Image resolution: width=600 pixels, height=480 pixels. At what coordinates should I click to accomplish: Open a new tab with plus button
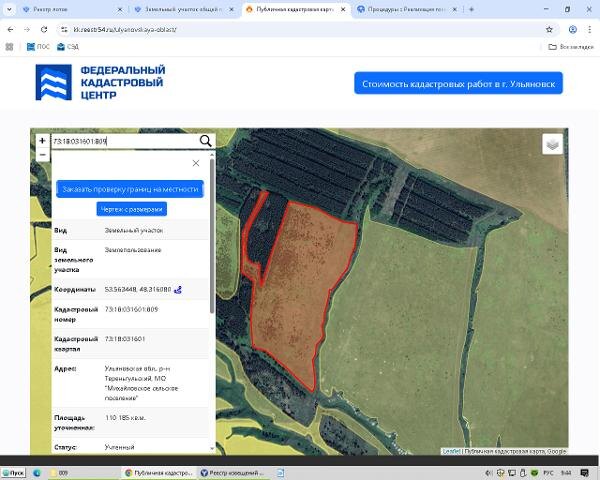pos(471,9)
